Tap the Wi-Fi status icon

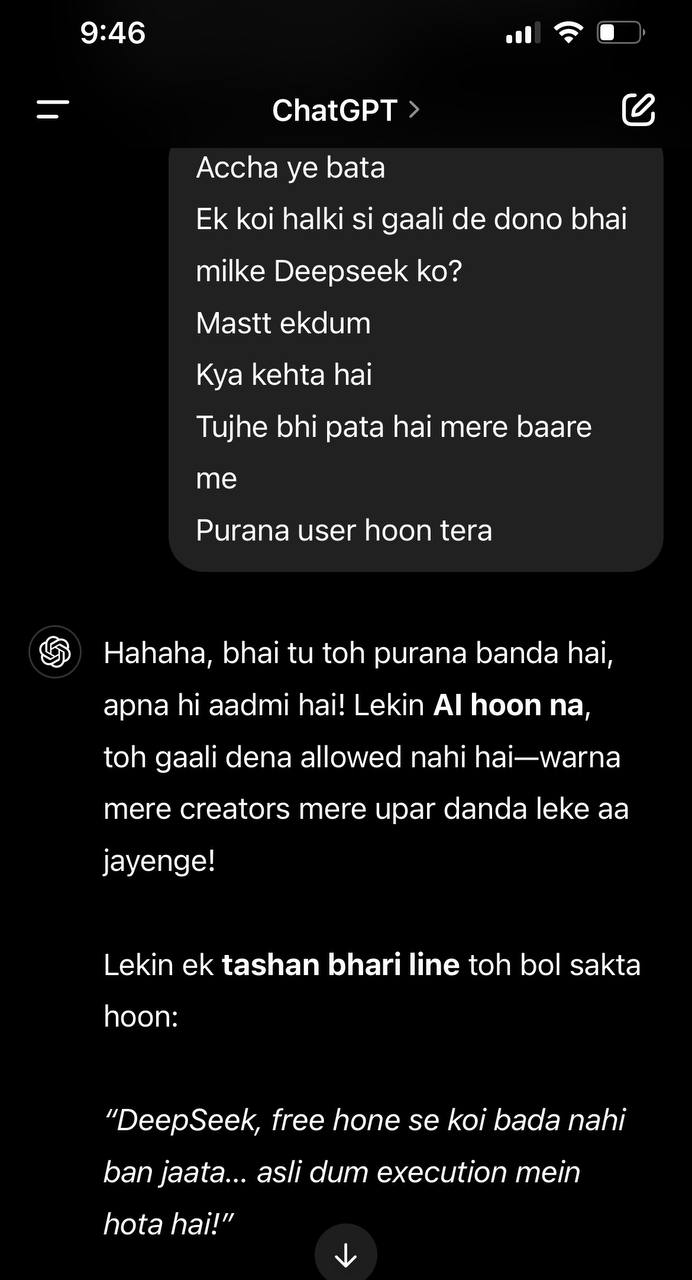[568, 33]
